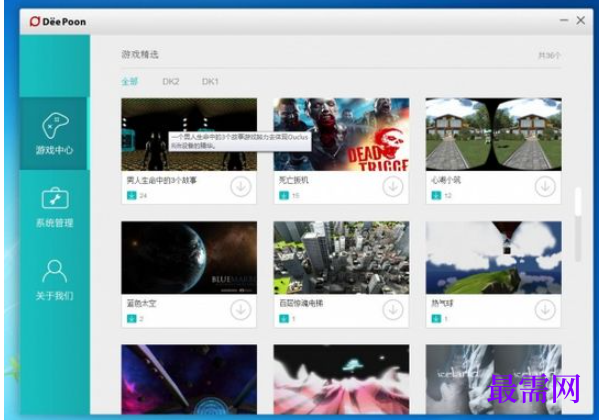This screenshot has width=599, height=420.
Task: Open the 系统管理 toolbox section
Action: 55,207
